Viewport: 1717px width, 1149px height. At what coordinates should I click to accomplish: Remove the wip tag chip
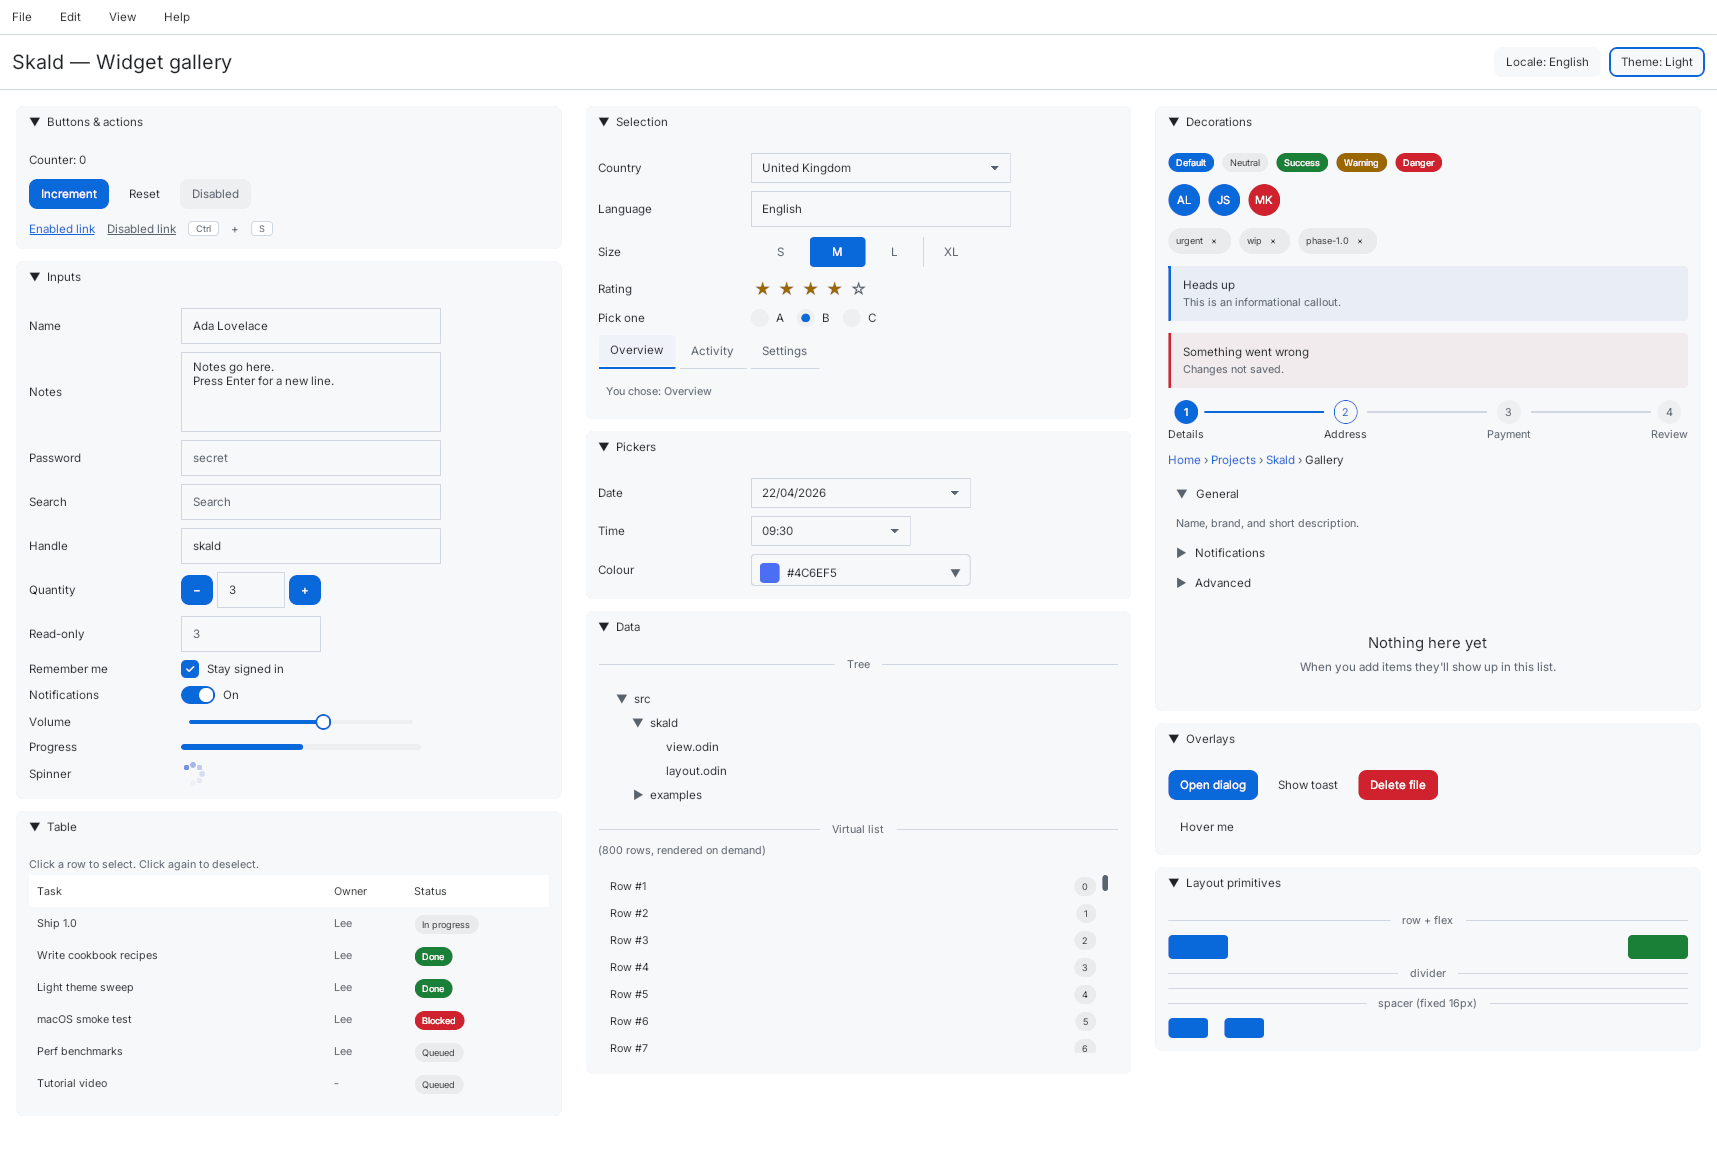(1273, 241)
